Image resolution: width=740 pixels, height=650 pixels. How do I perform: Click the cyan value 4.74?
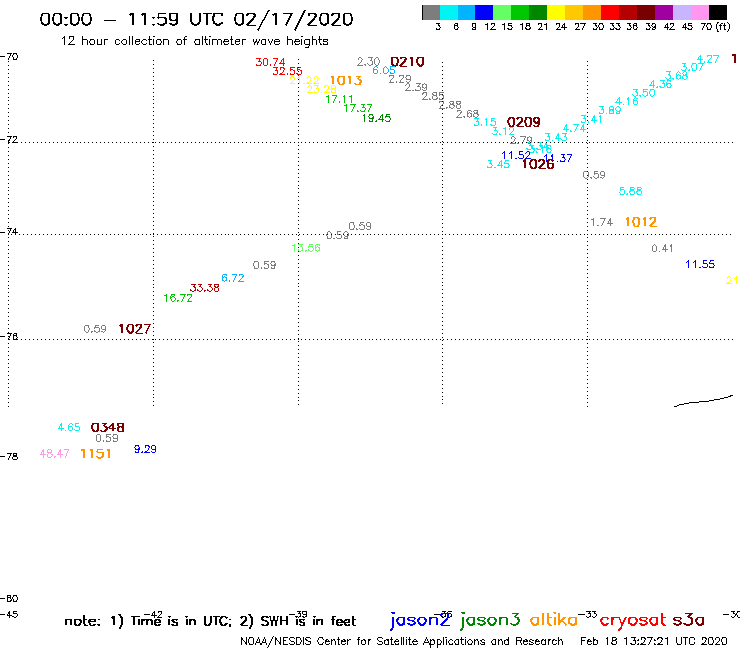point(574,128)
